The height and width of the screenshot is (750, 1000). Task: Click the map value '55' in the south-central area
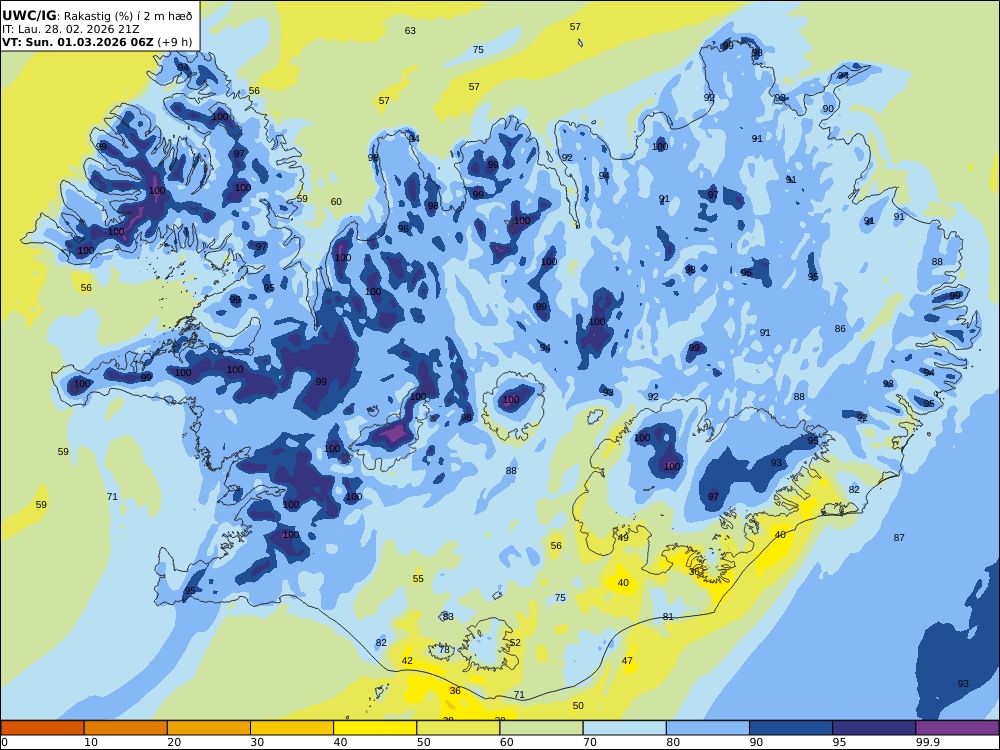point(418,578)
